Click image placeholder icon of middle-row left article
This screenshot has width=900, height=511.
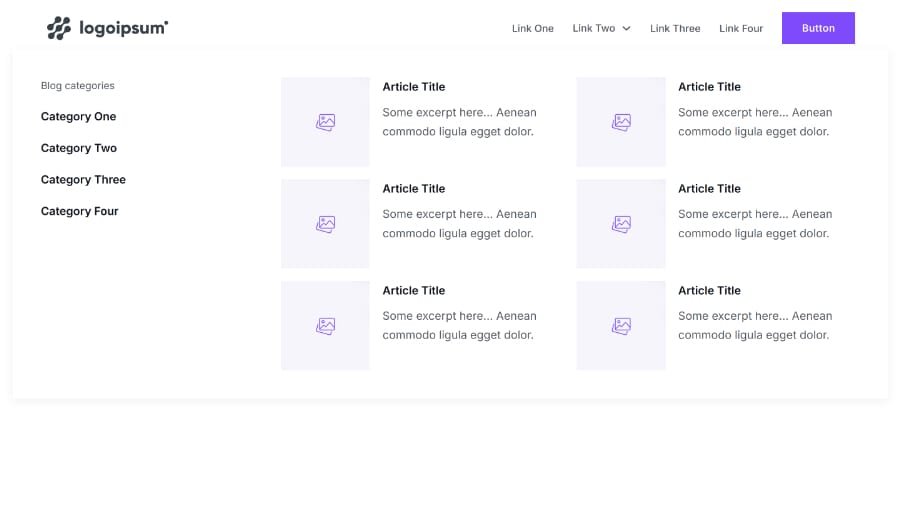(x=325, y=224)
